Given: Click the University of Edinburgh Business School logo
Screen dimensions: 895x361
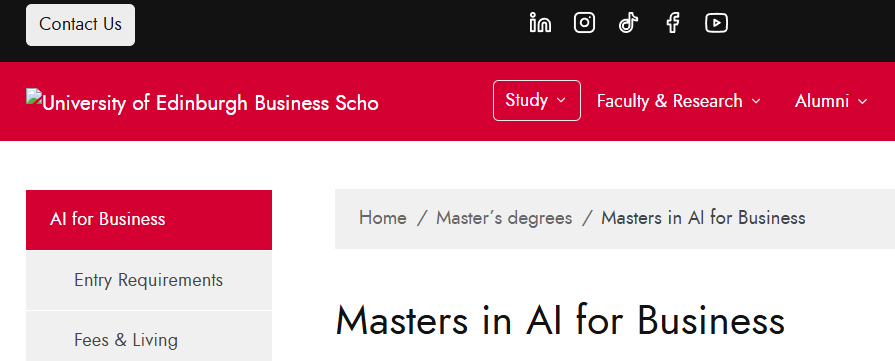Looking at the screenshot, I should pos(202,103).
